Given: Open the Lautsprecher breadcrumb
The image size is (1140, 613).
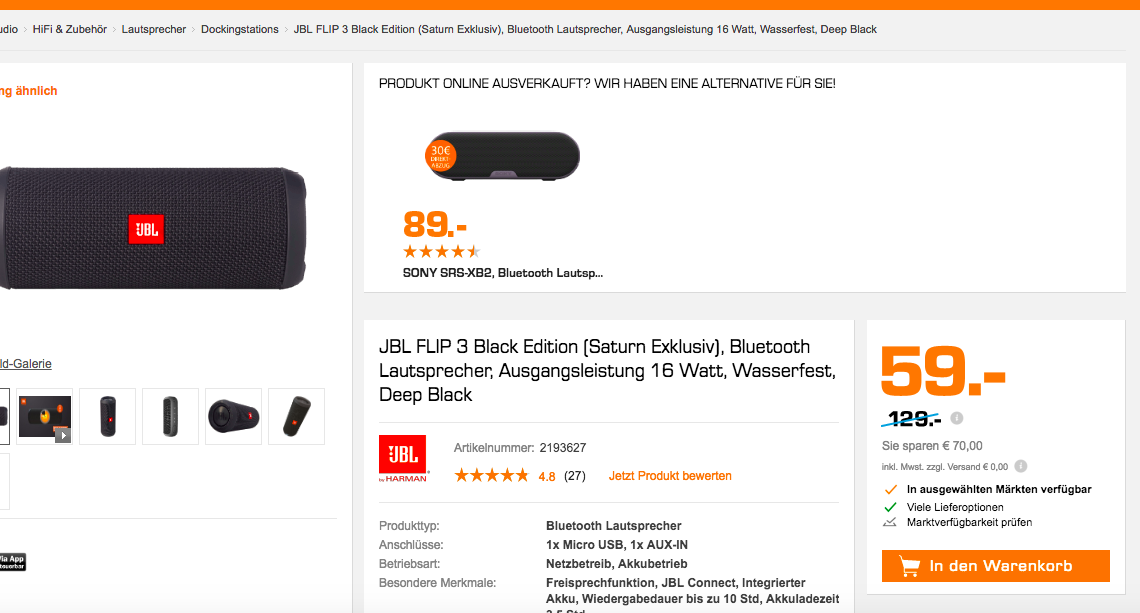Looking at the screenshot, I should tap(153, 29).
